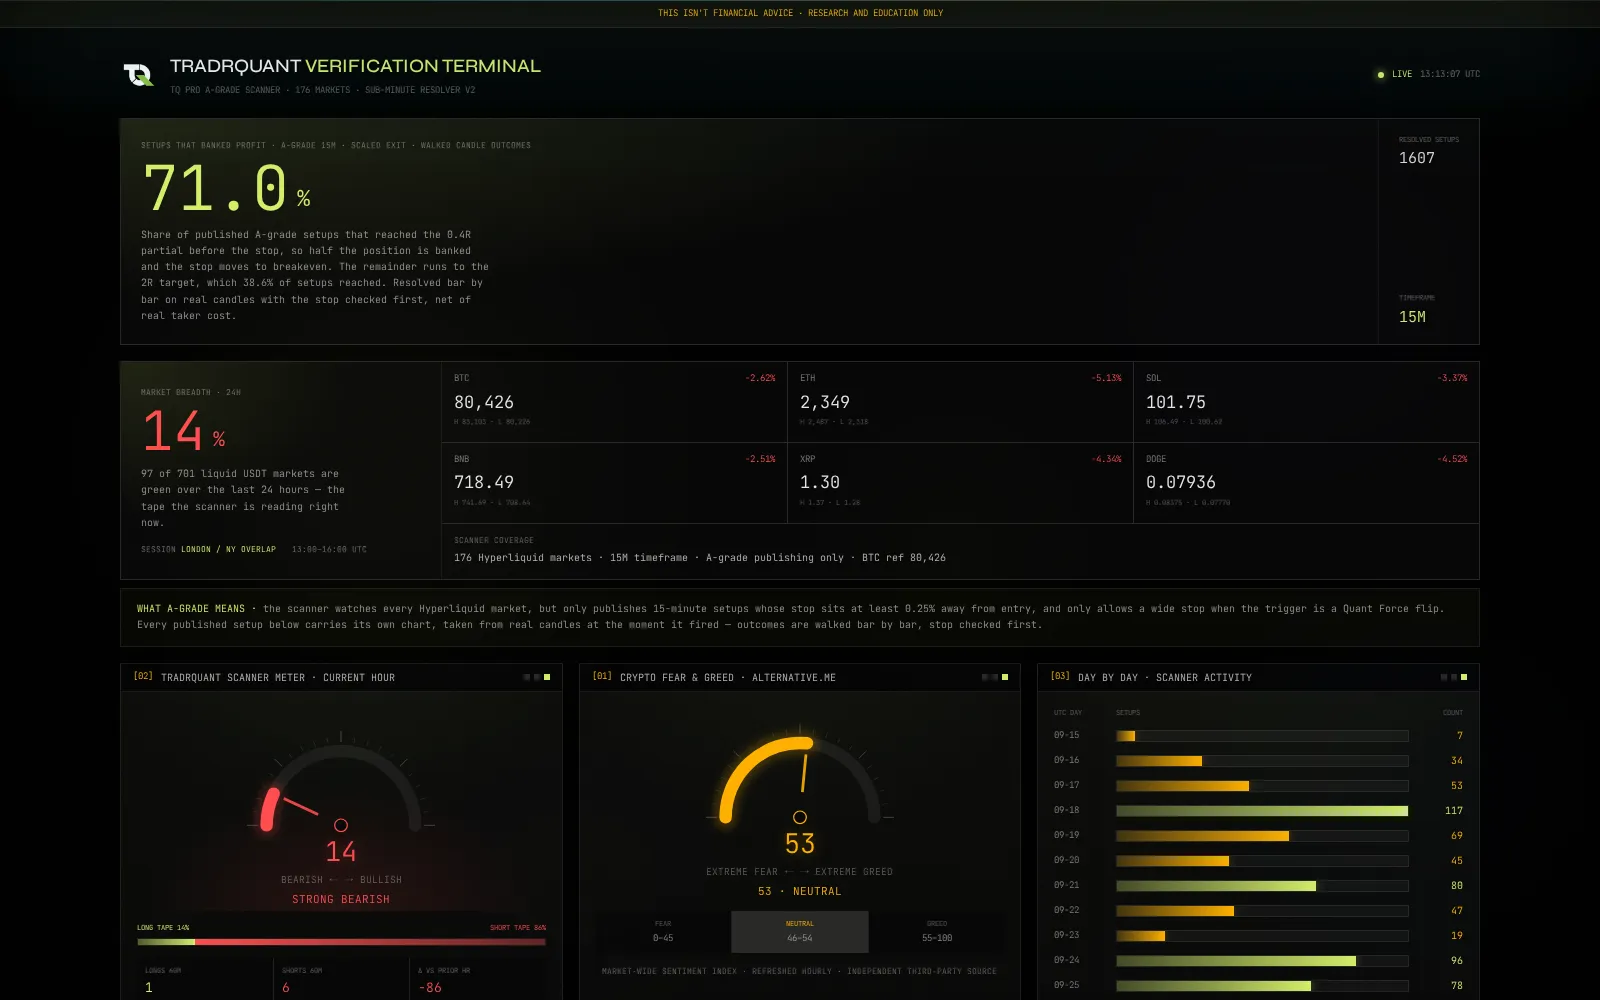Select the NEUTRAL 46-54 segment

[800, 931]
